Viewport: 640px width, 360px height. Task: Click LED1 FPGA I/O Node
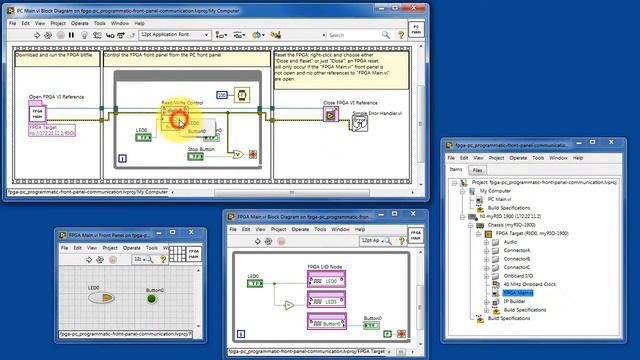tap(327, 300)
